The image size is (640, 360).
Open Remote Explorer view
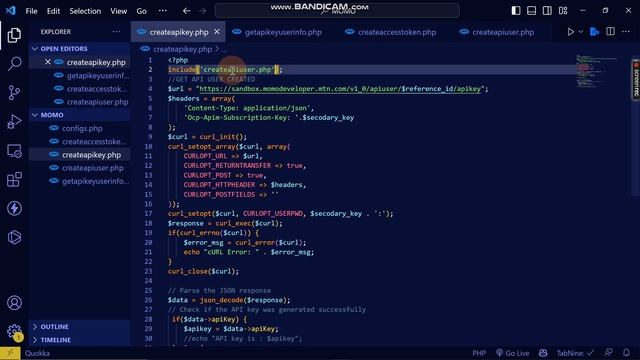(14, 151)
